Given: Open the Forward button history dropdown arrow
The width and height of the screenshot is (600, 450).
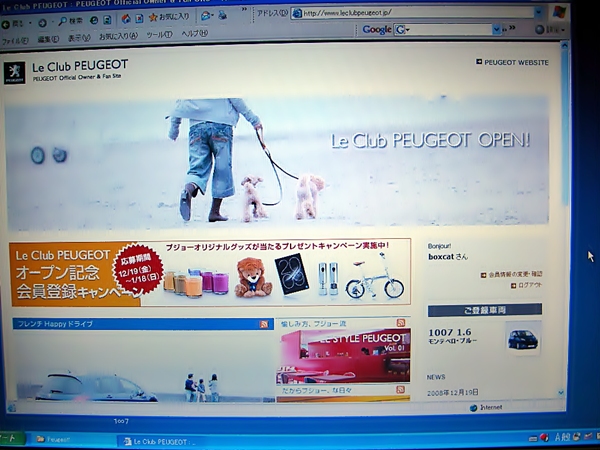Looking at the screenshot, I should click(52, 23).
